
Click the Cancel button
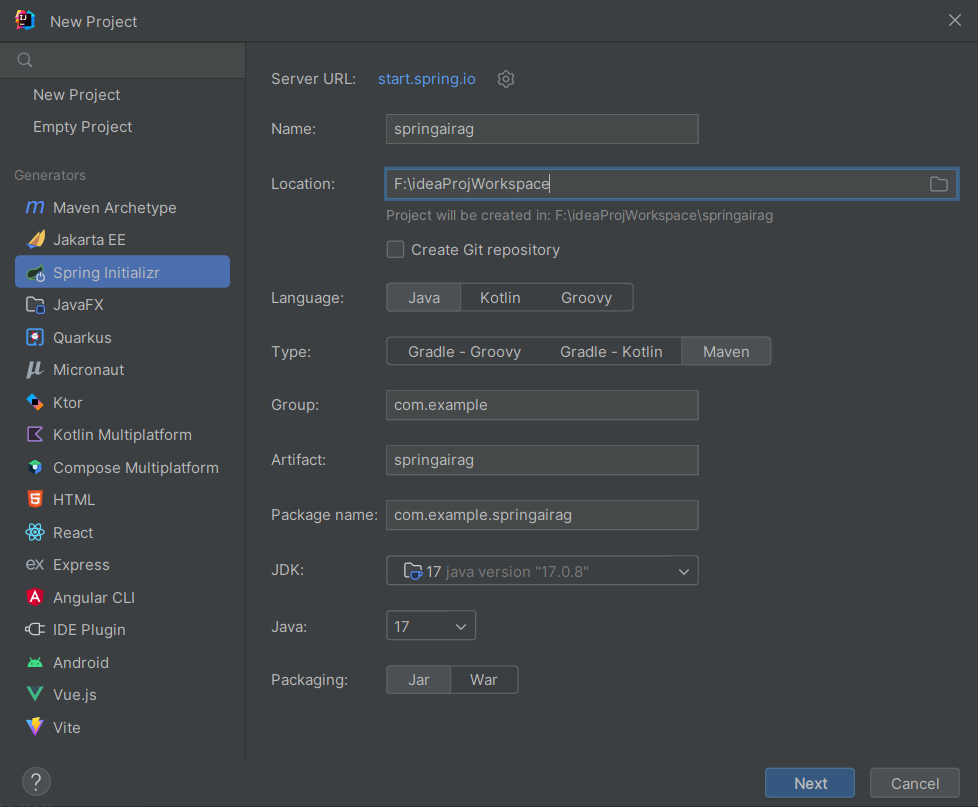coord(914,783)
